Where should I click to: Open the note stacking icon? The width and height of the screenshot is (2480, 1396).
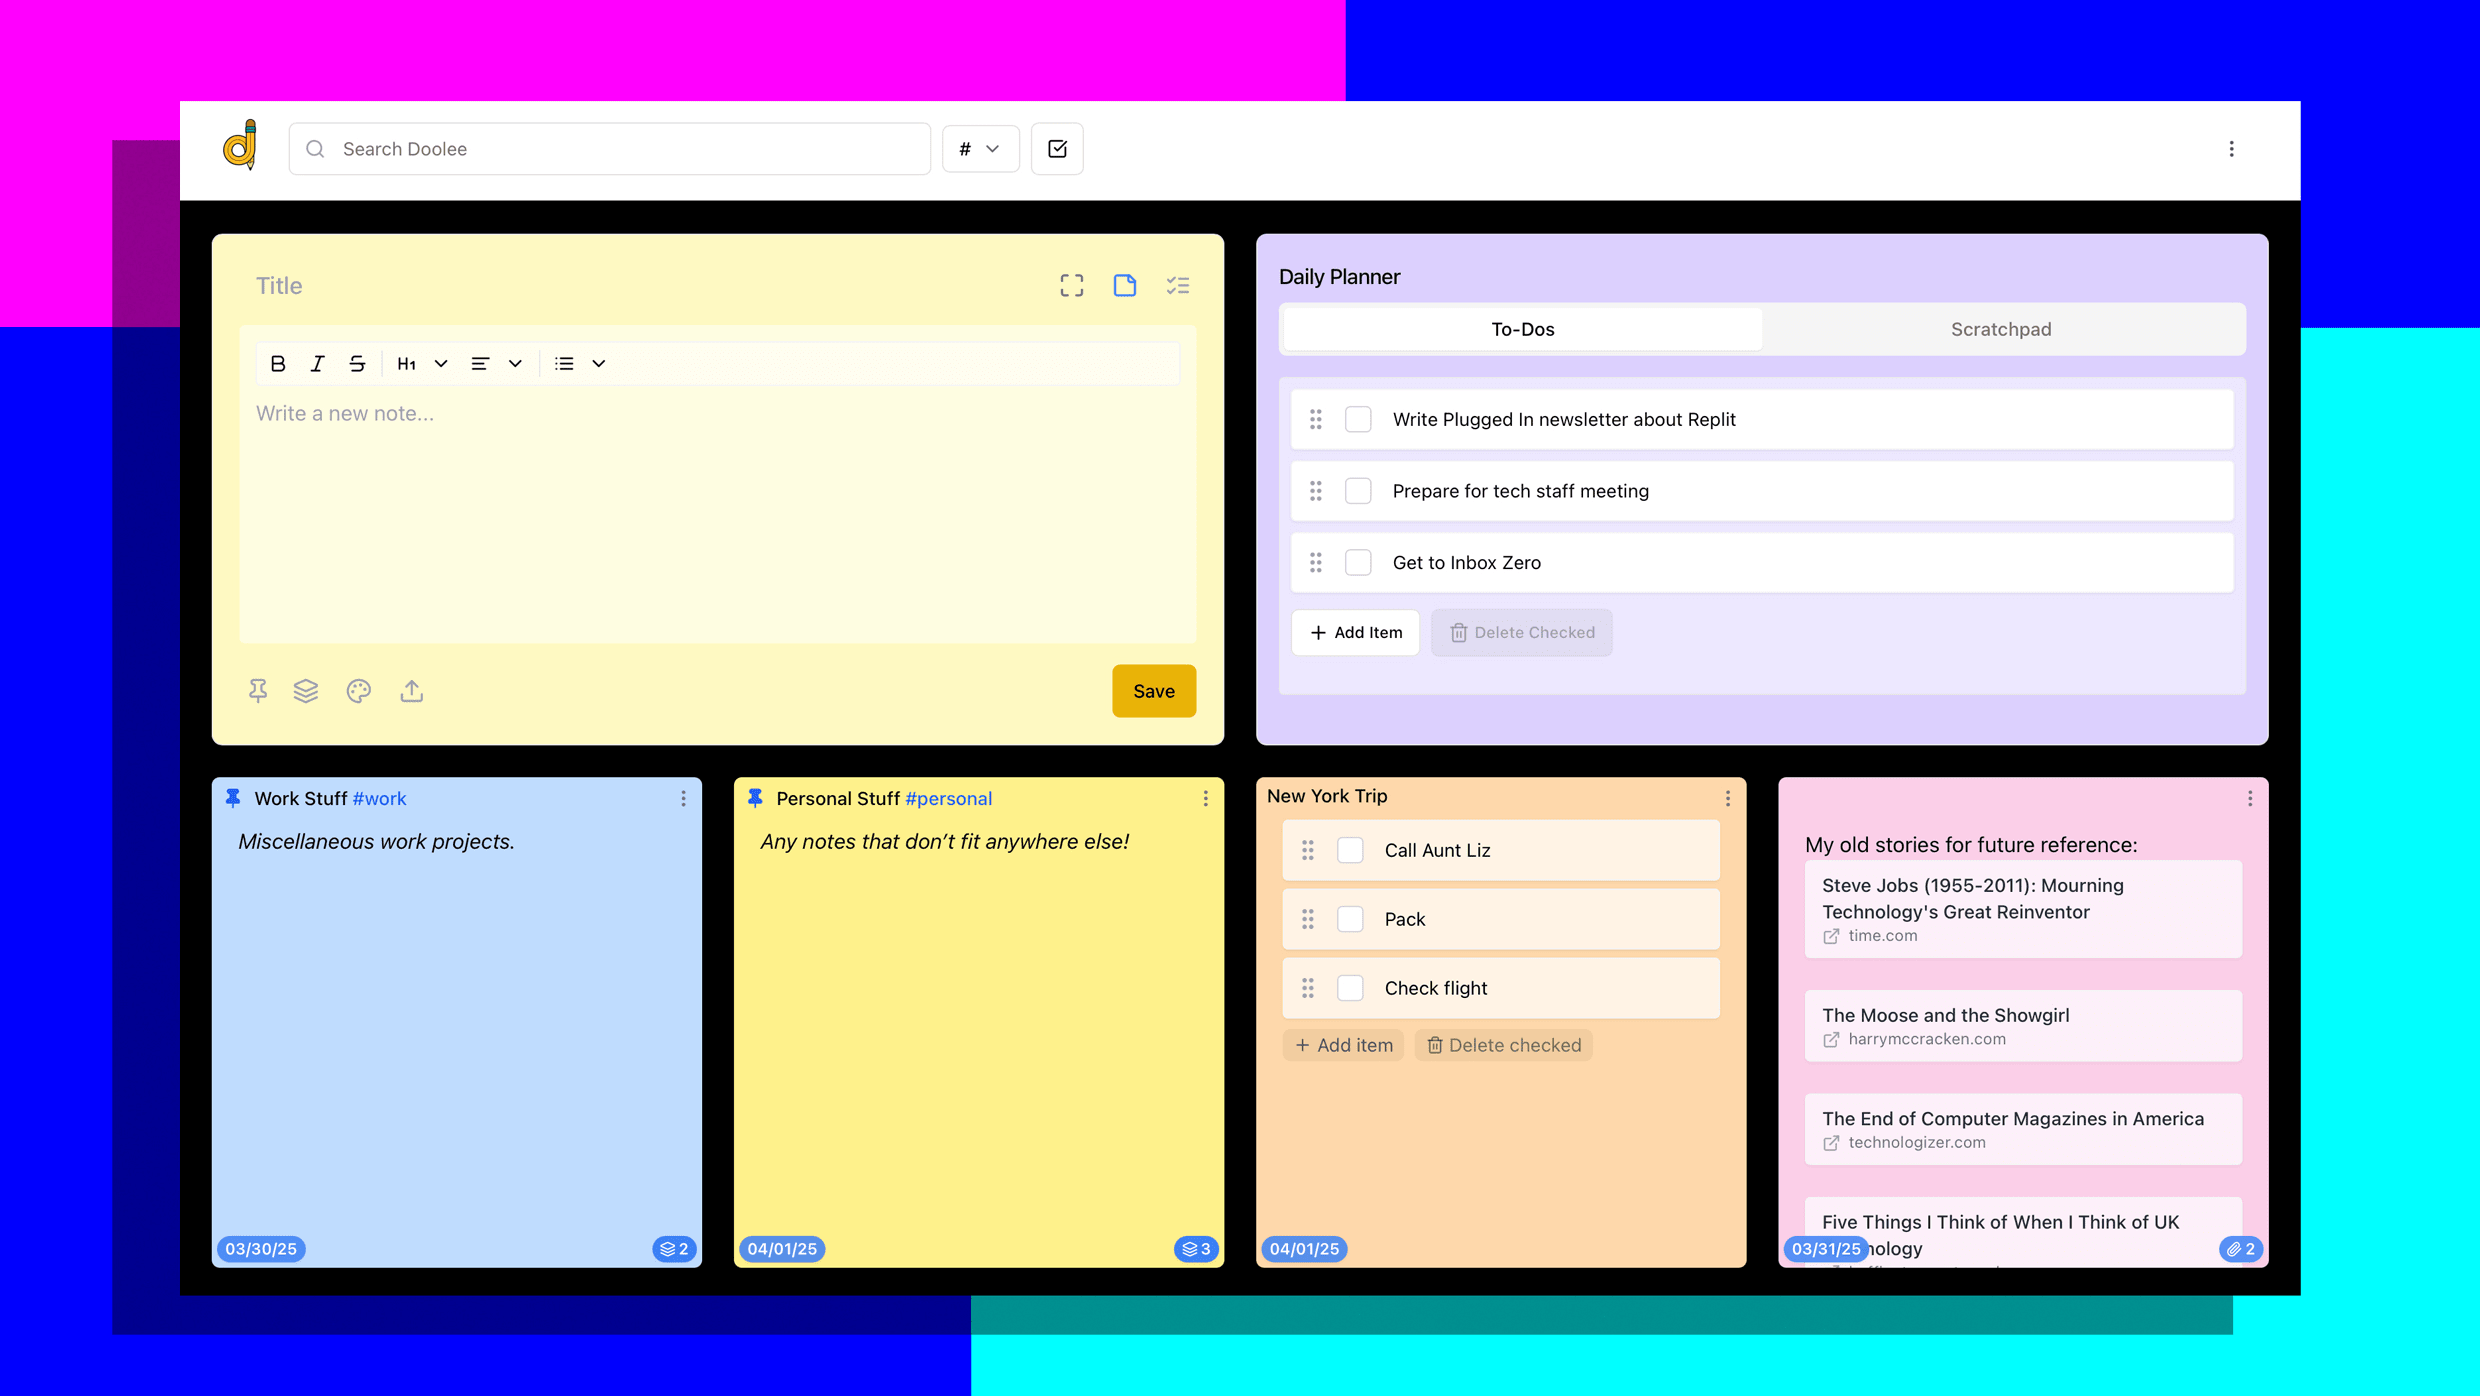[x=306, y=691]
